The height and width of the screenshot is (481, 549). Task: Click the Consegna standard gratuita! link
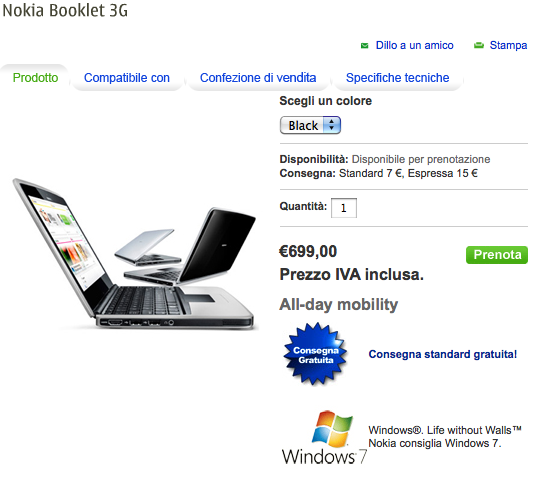click(x=443, y=354)
